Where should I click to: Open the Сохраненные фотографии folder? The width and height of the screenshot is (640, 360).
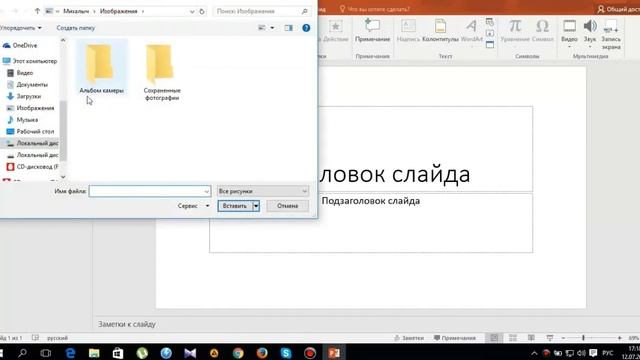point(162,73)
